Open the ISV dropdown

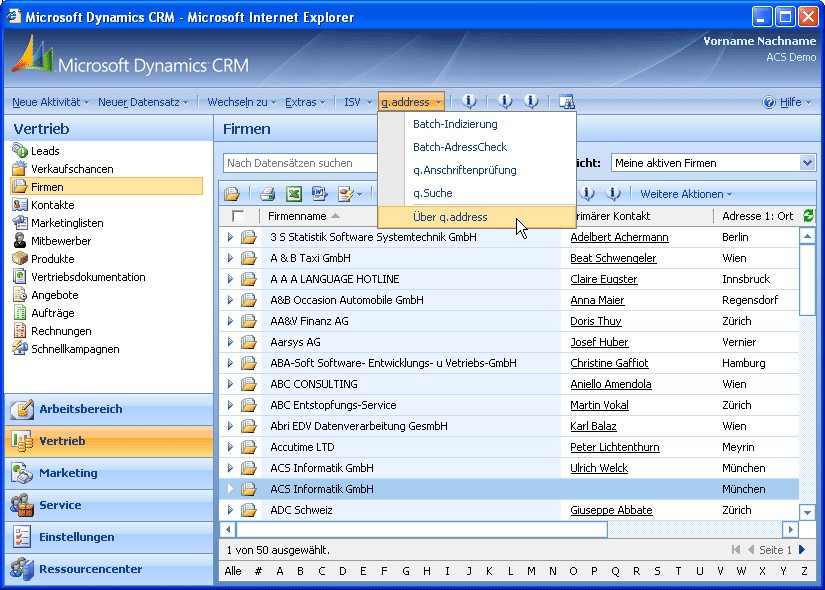(358, 102)
